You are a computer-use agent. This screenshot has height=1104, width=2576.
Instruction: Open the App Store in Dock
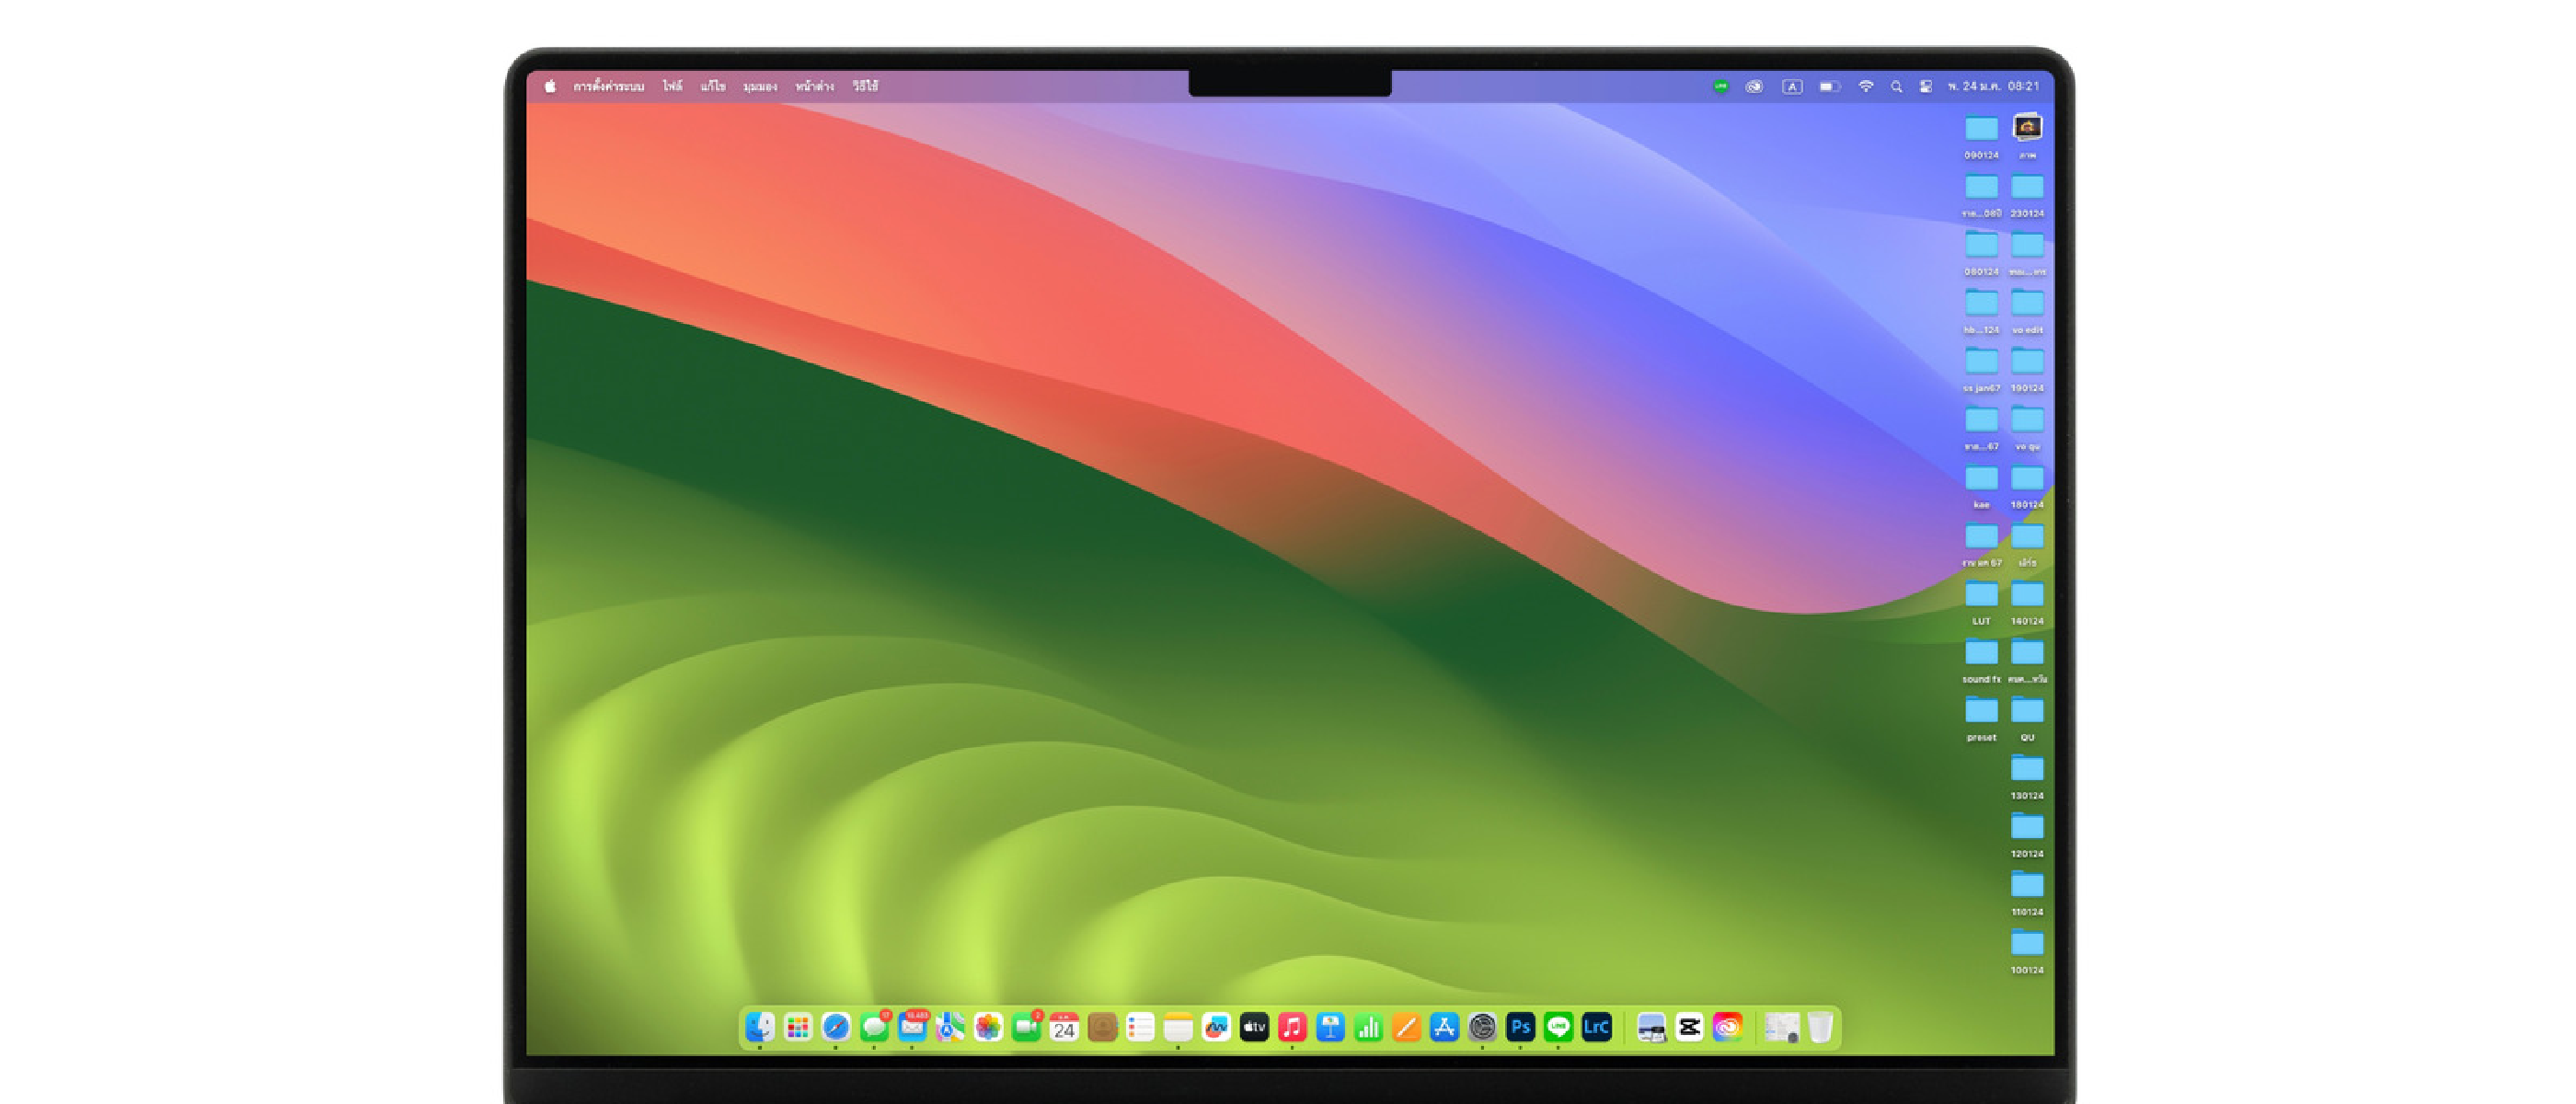[1444, 1027]
